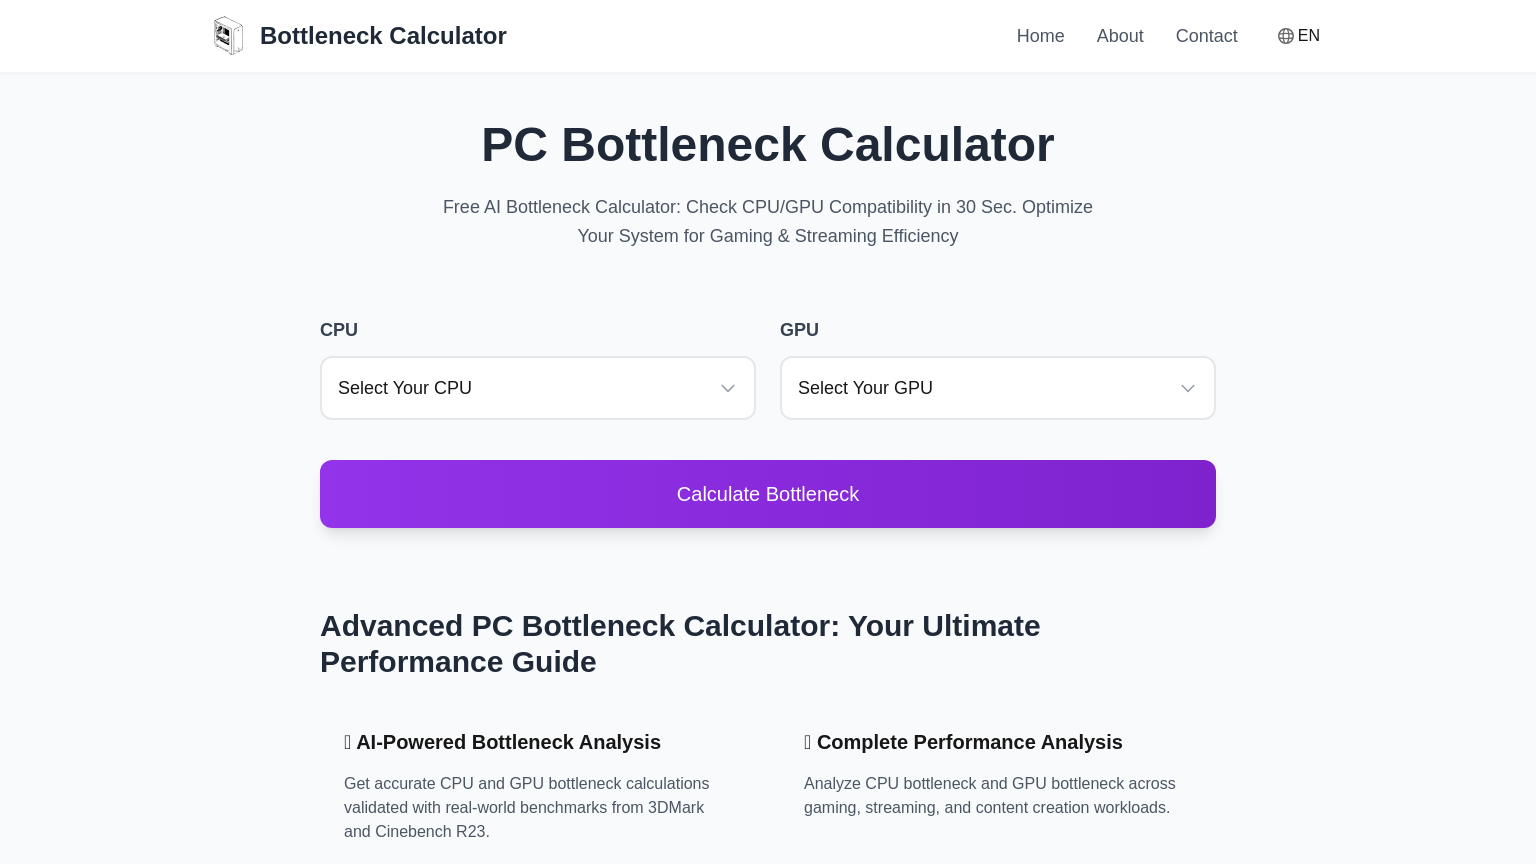The height and width of the screenshot is (864, 1536).
Task: Expand the CPU dropdown chevron arrow
Action: click(x=728, y=388)
